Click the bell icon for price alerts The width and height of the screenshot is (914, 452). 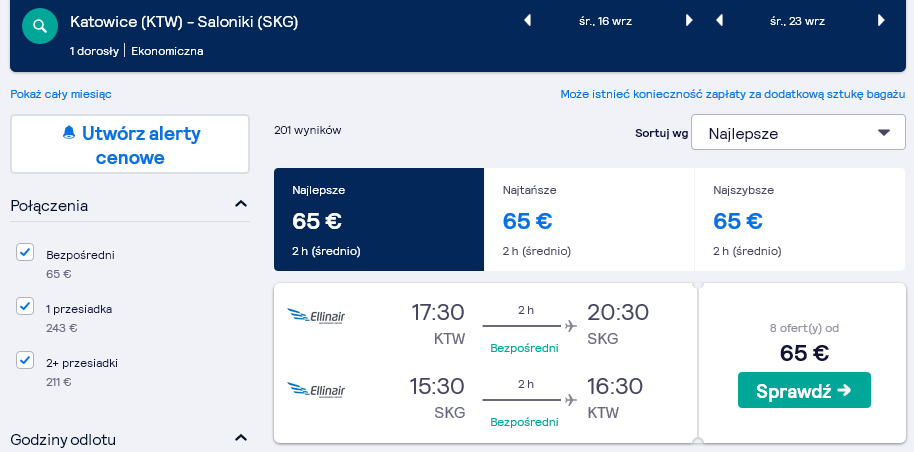(69, 133)
